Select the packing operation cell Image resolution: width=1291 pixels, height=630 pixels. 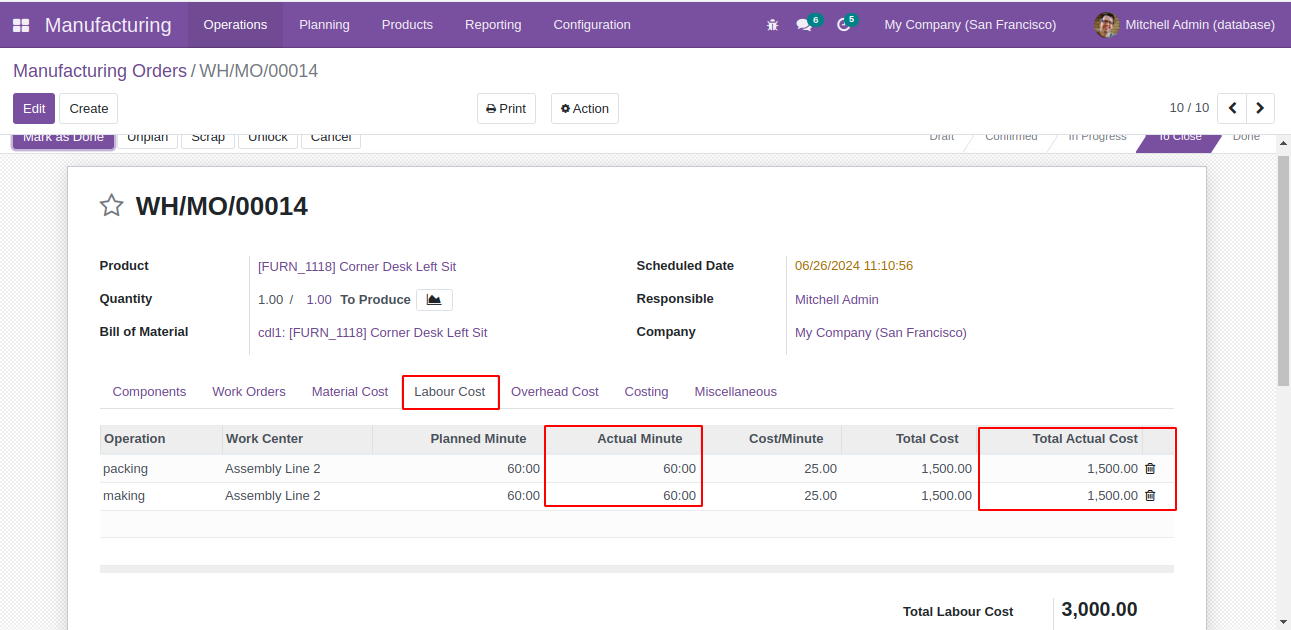point(161,468)
